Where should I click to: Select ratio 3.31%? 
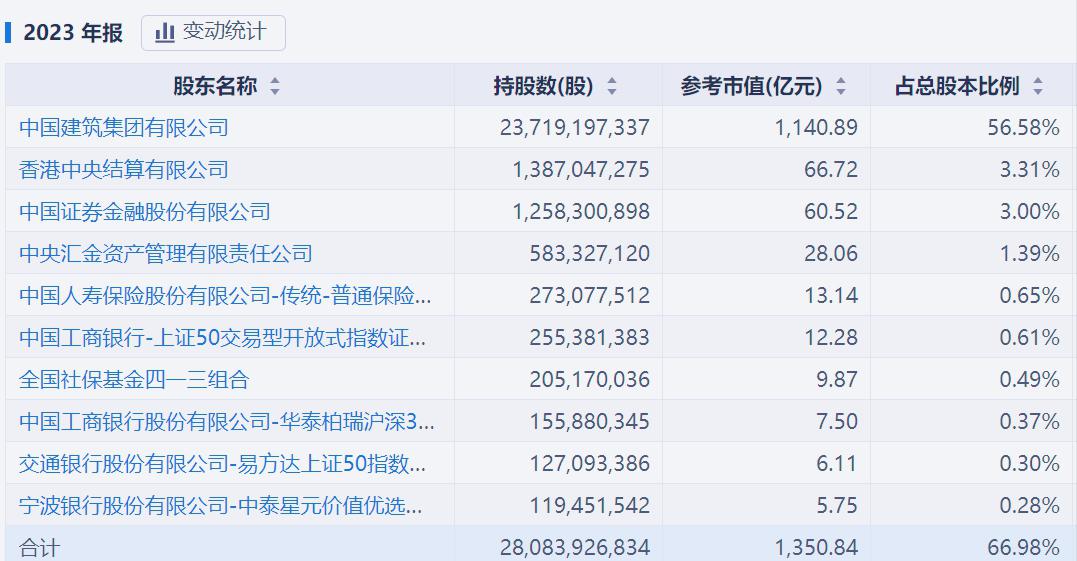click(1030, 170)
